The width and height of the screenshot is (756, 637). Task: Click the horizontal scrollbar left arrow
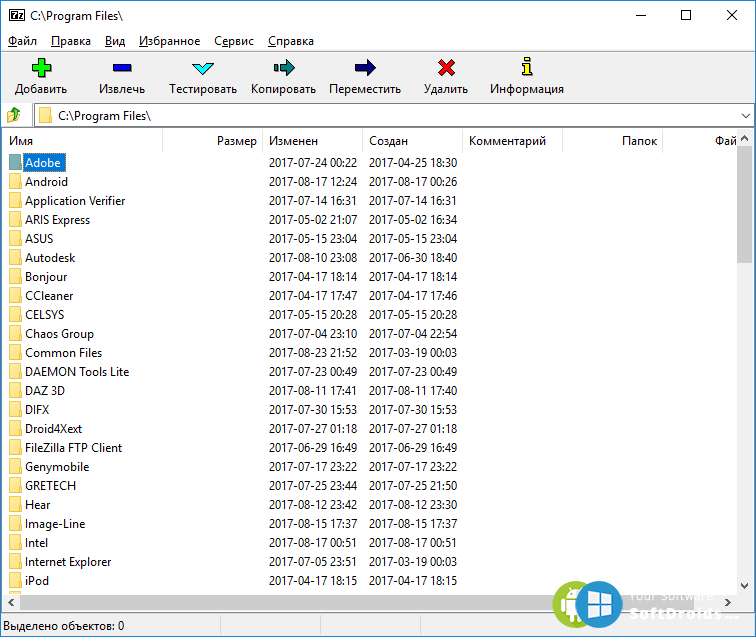11,602
